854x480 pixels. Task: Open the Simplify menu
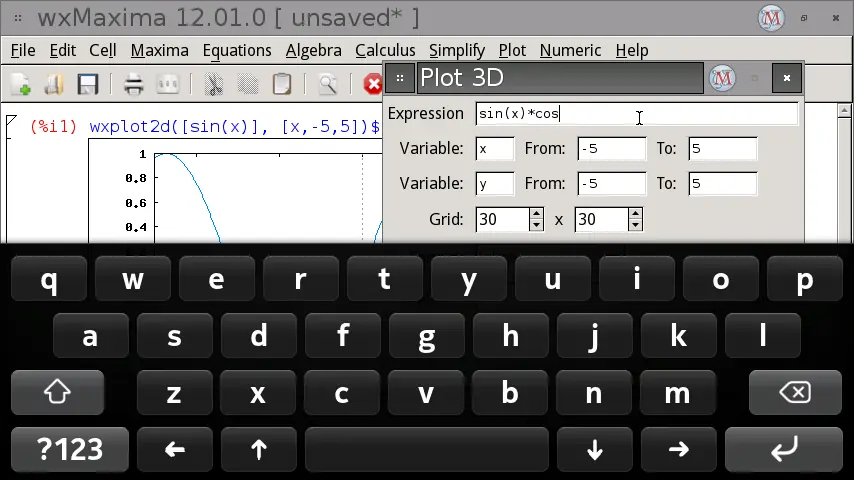coord(457,51)
